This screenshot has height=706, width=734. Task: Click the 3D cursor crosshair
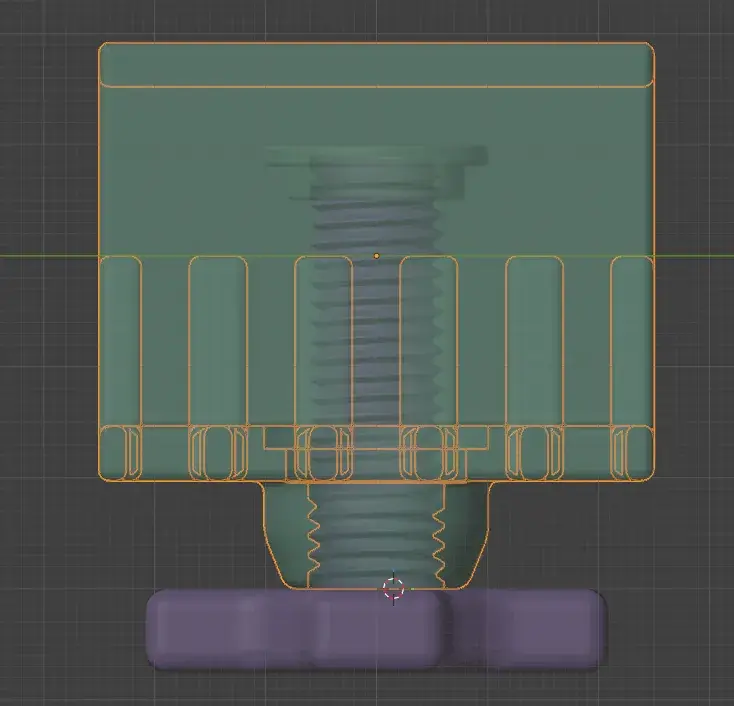(x=393, y=588)
